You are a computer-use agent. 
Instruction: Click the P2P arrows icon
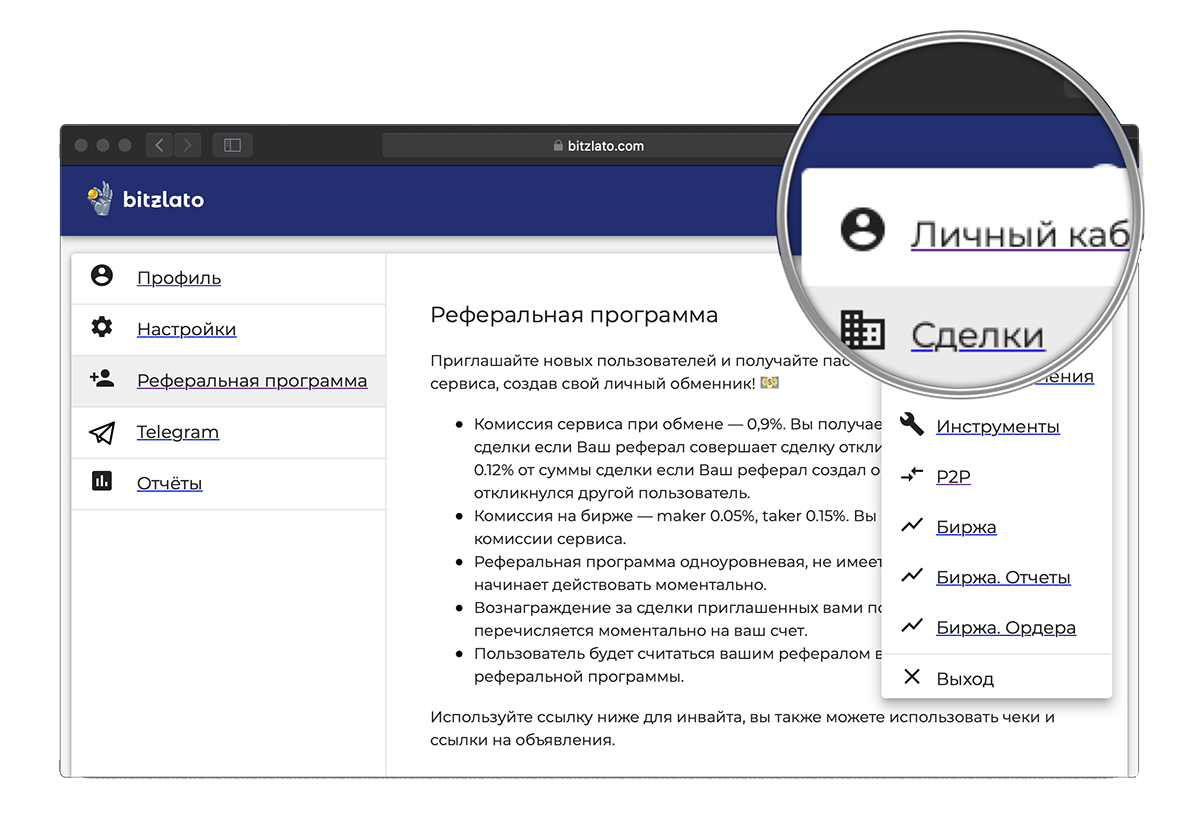(x=911, y=475)
